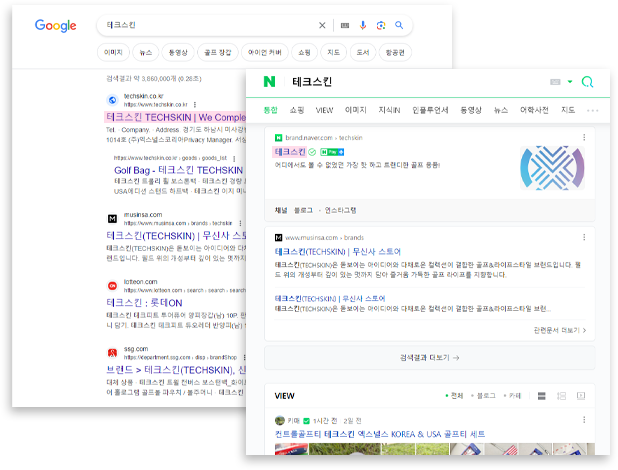
Task: Open 테크스킨(TECHSKIN) | 무신사 스토어 Naver result
Action: pyautogui.click(x=337, y=252)
